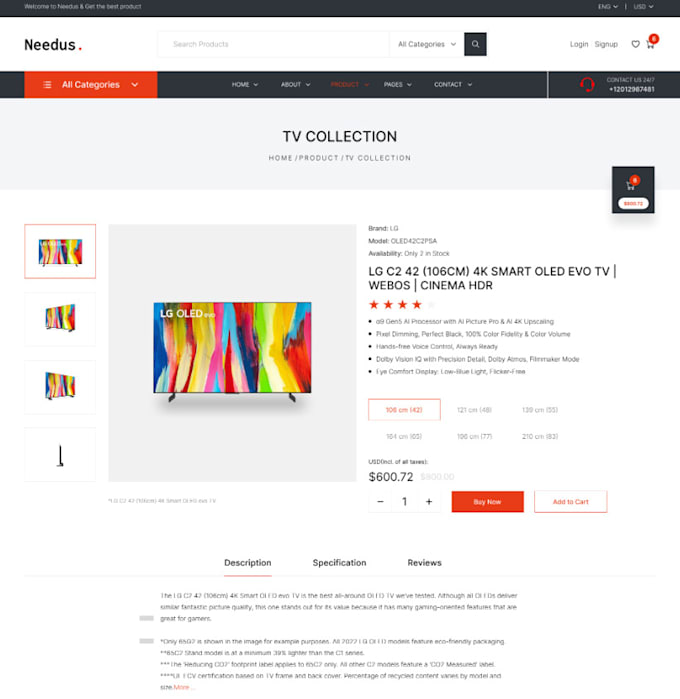Select the side-profile TV thumbnail
The height and width of the screenshot is (699, 680).
[x=60, y=455]
